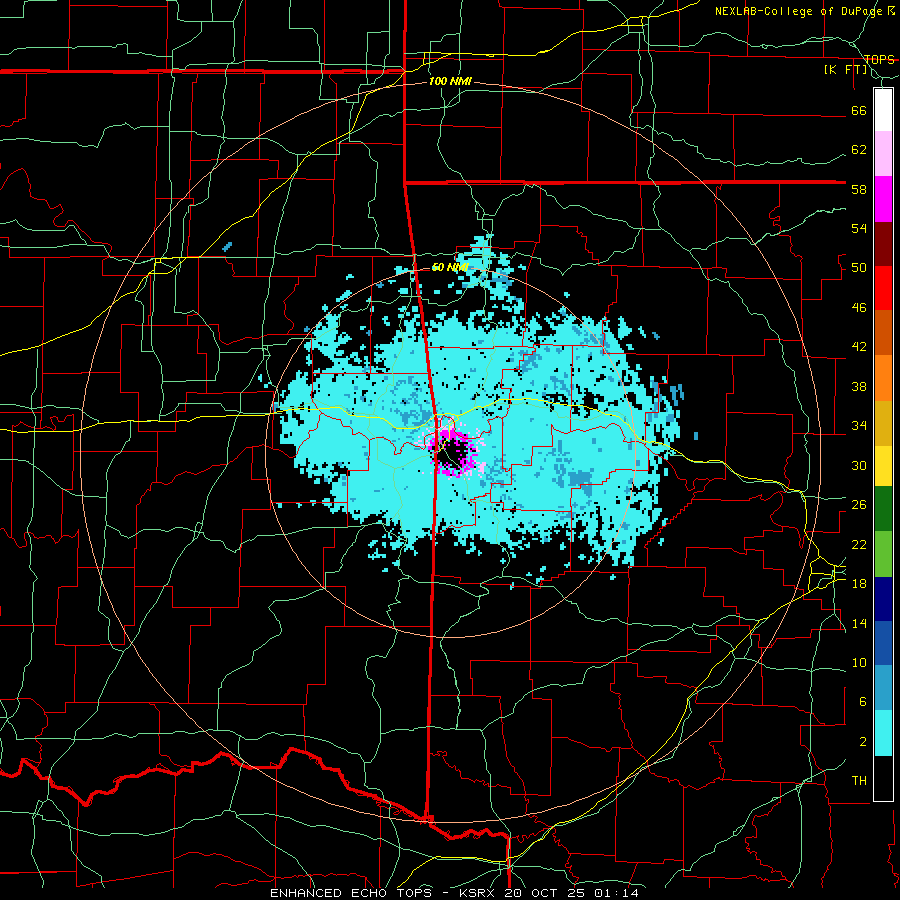Click the legend value '14'

pos(859,623)
